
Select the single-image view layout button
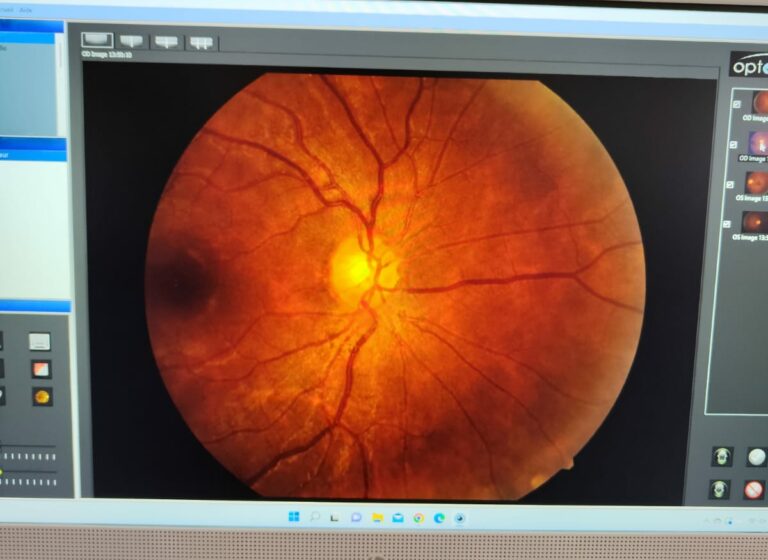(x=97, y=40)
